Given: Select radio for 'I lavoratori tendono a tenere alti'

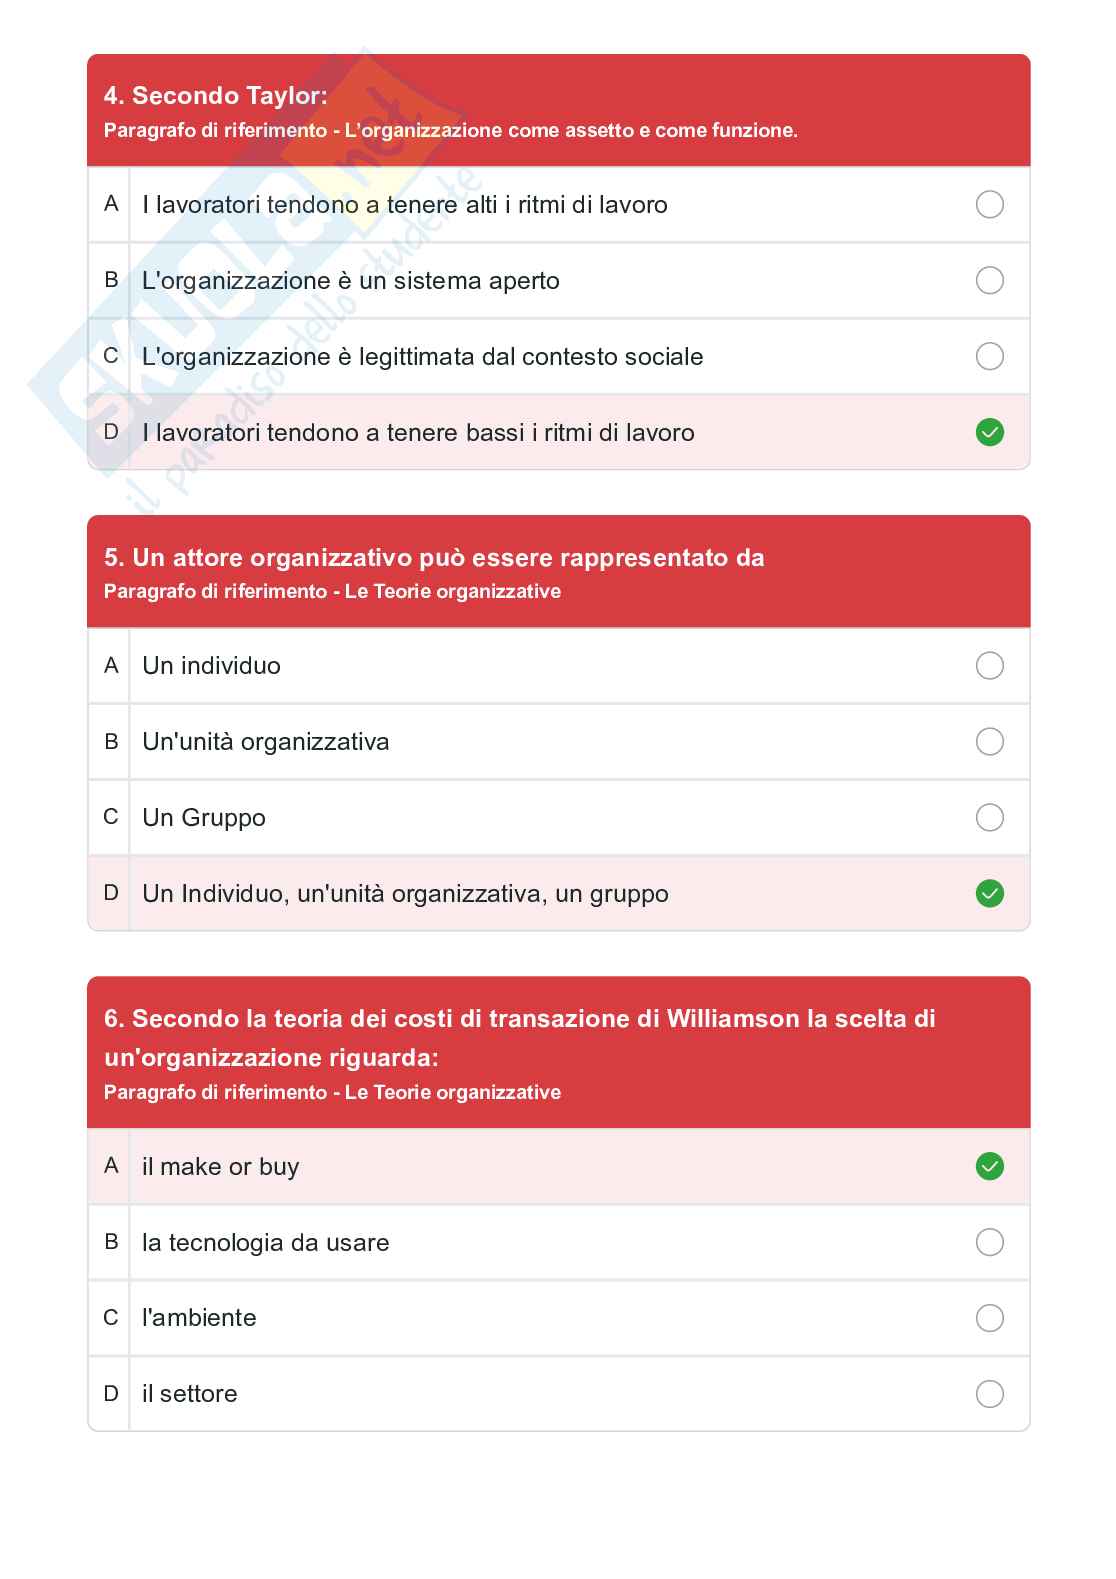Looking at the screenshot, I should point(989,204).
